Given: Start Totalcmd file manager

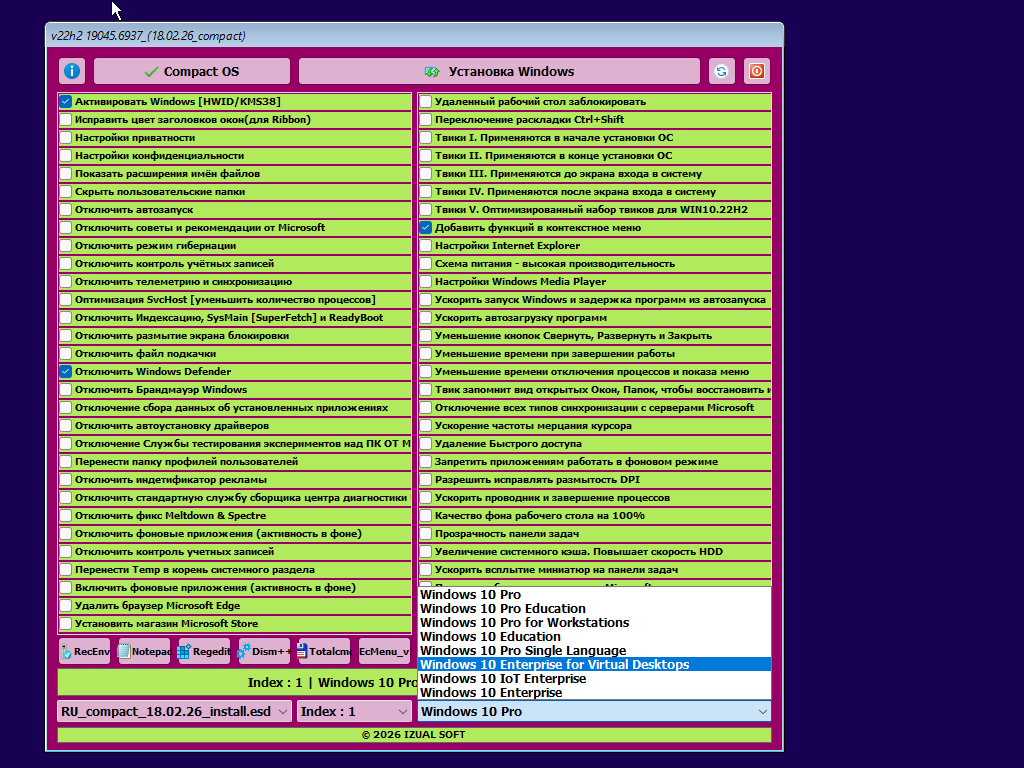Looking at the screenshot, I should click(x=324, y=651).
